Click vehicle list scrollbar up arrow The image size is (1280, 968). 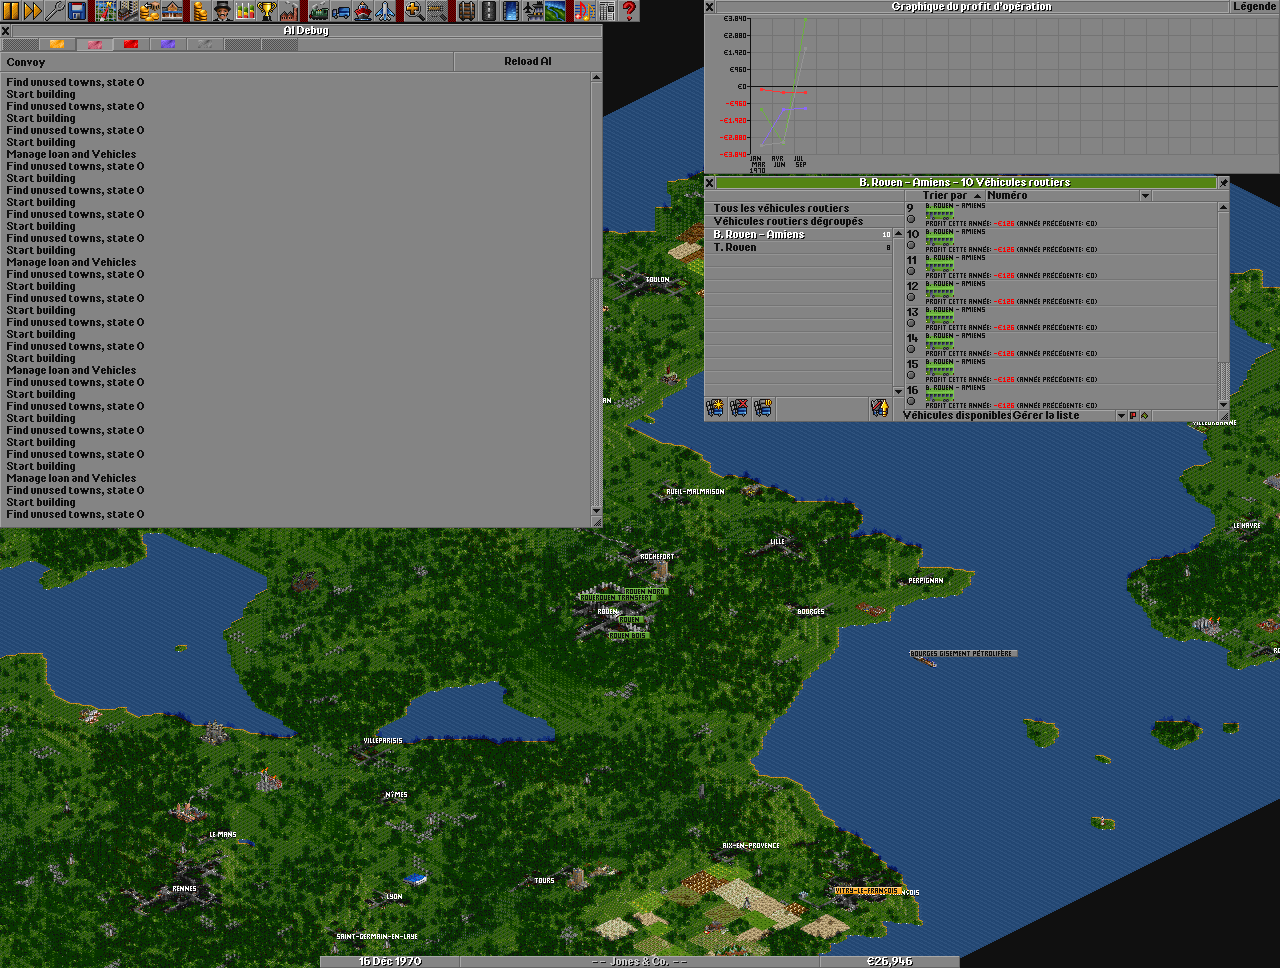(x=1223, y=208)
